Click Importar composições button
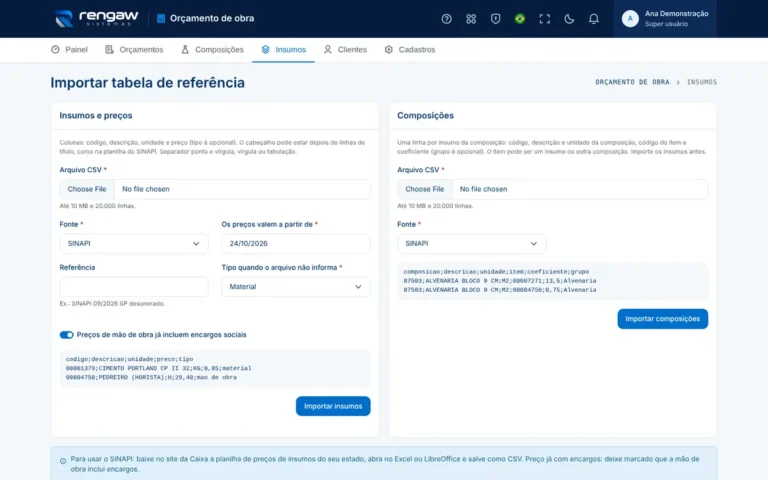This screenshot has height=480, width=768. 662,319
